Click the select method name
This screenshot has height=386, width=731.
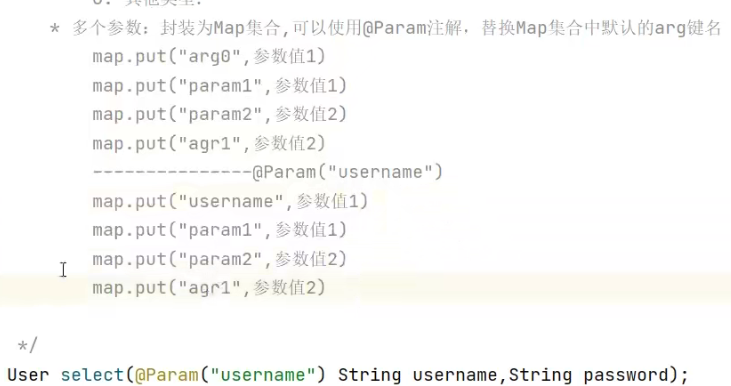(x=92, y=375)
